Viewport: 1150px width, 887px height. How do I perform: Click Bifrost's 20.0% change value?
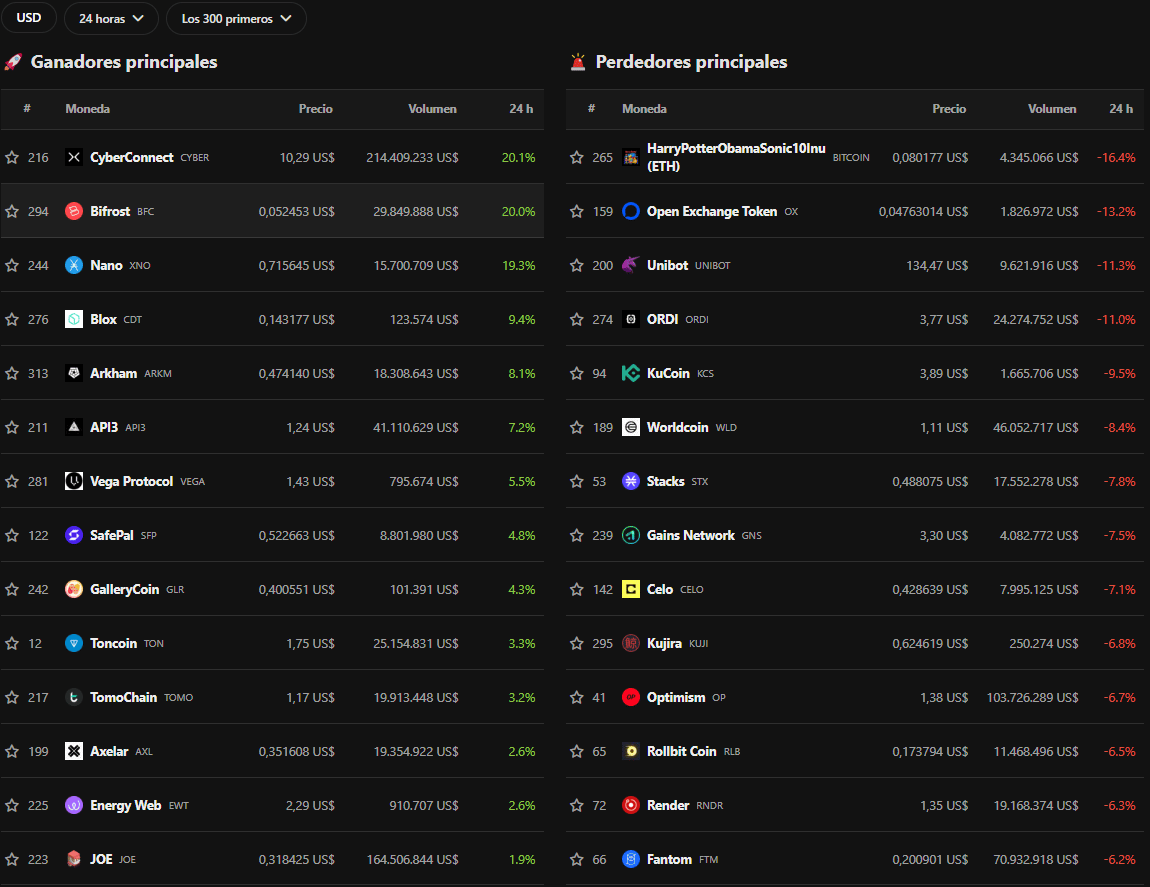coord(518,211)
